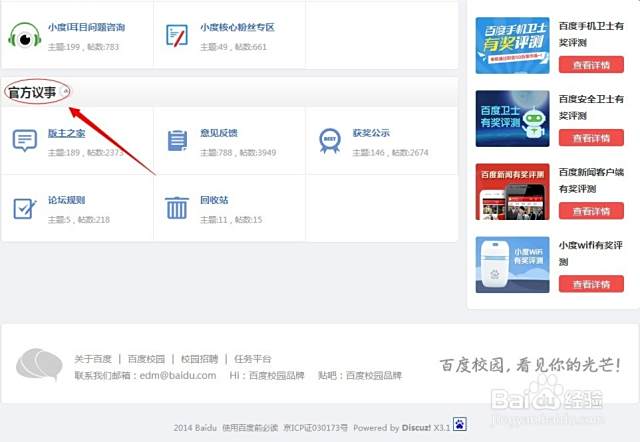Click the award ribbon icon for 获奖公示
Screen dimensions: 640x442
[x=330, y=141]
